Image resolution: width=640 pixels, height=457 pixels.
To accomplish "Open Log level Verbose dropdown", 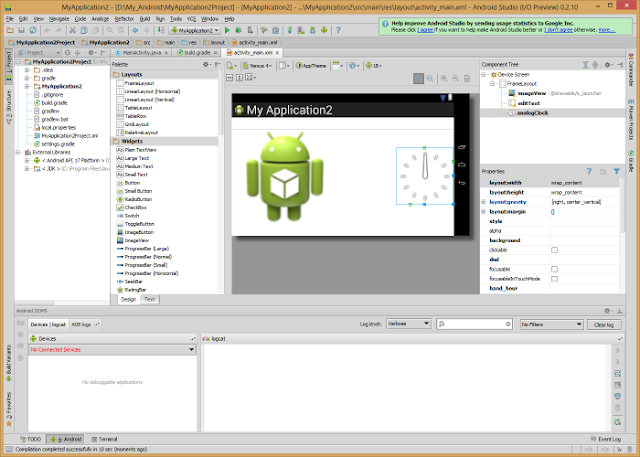I will point(408,324).
